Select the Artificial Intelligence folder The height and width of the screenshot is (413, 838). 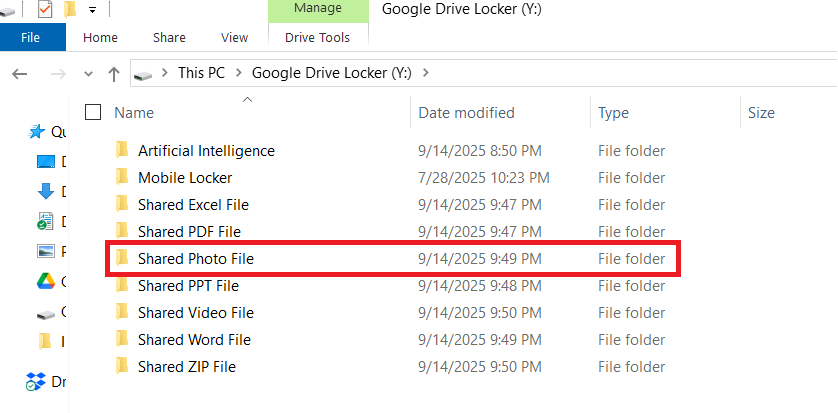tap(206, 151)
